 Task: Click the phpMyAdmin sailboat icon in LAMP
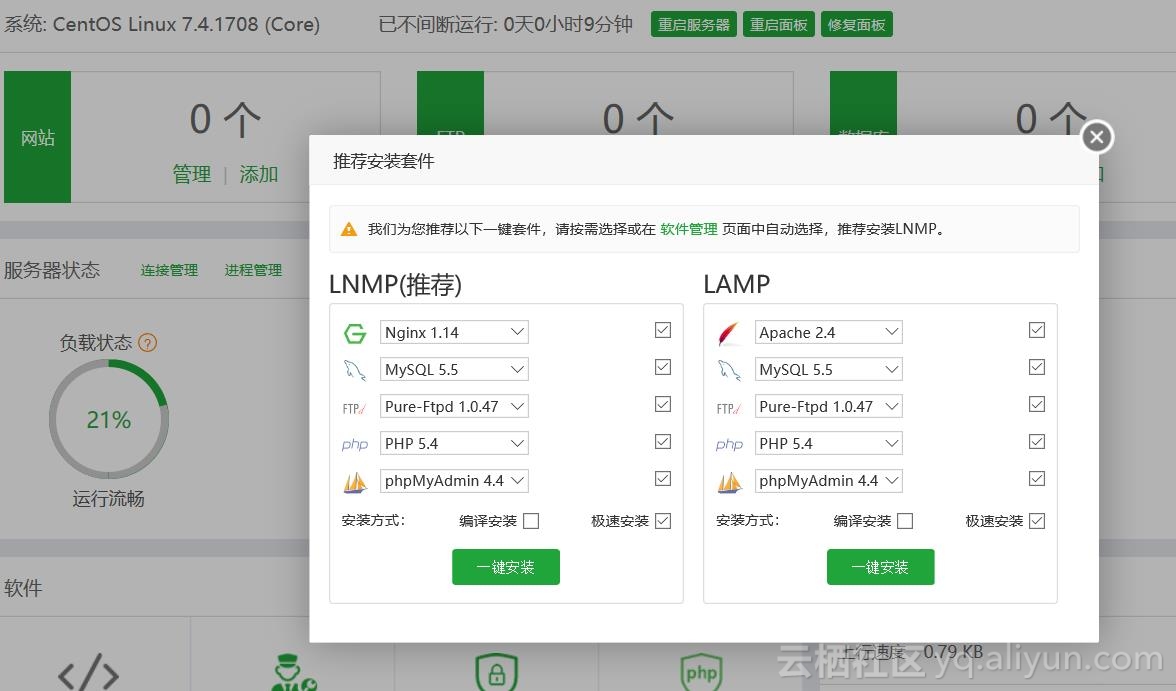tap(729, 482)
